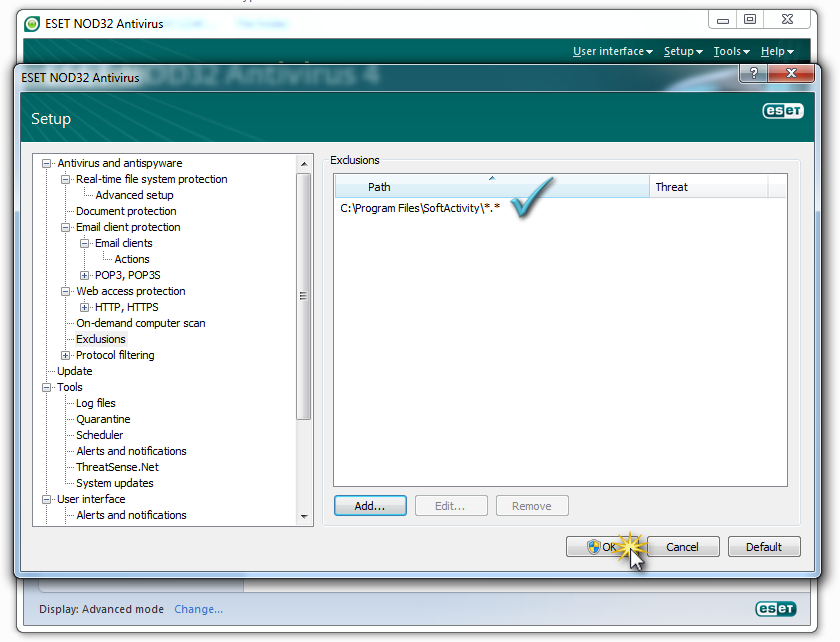This screenshot has height=642, width=840.
Task: Select Advanced setup in the tree
Action: [x=134, y=195]
